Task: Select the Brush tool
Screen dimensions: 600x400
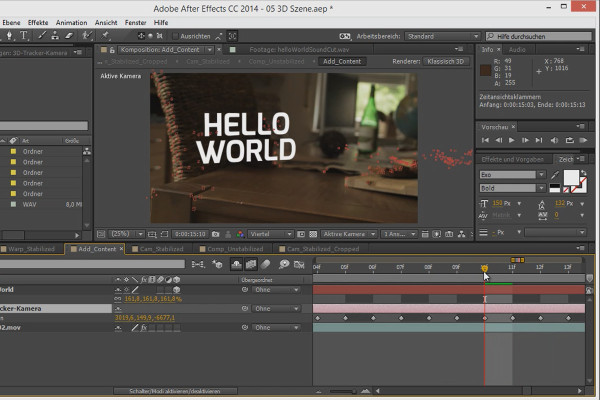Action: (42, 36)
